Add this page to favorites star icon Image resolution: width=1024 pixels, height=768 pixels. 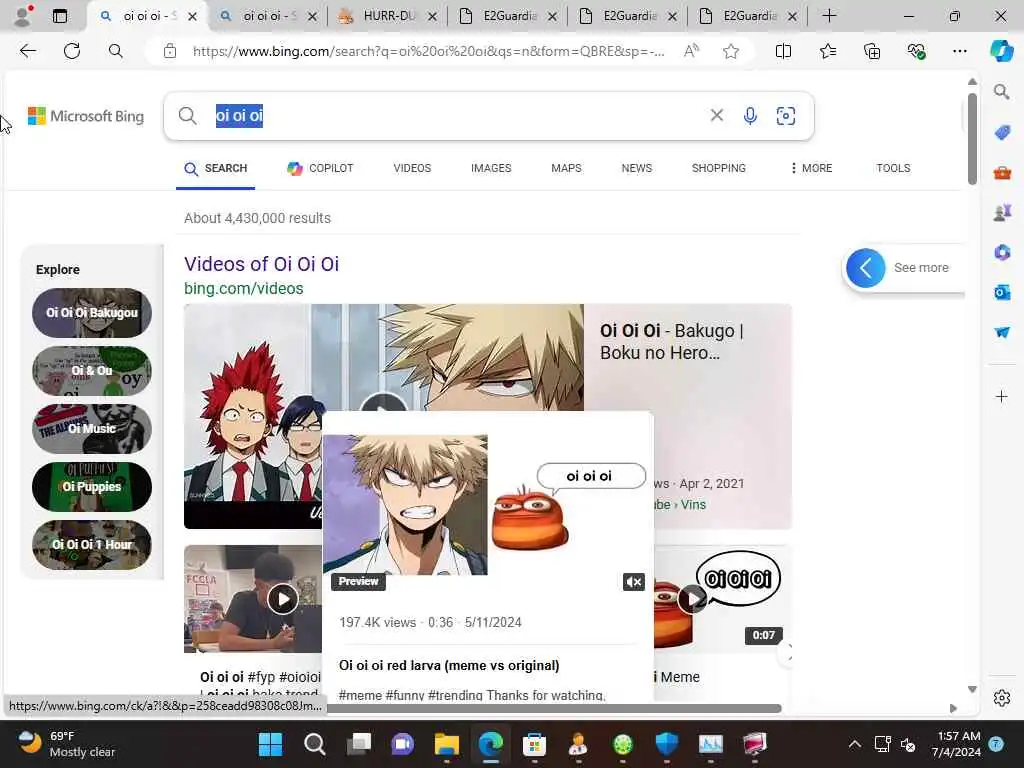click(731, 51)
